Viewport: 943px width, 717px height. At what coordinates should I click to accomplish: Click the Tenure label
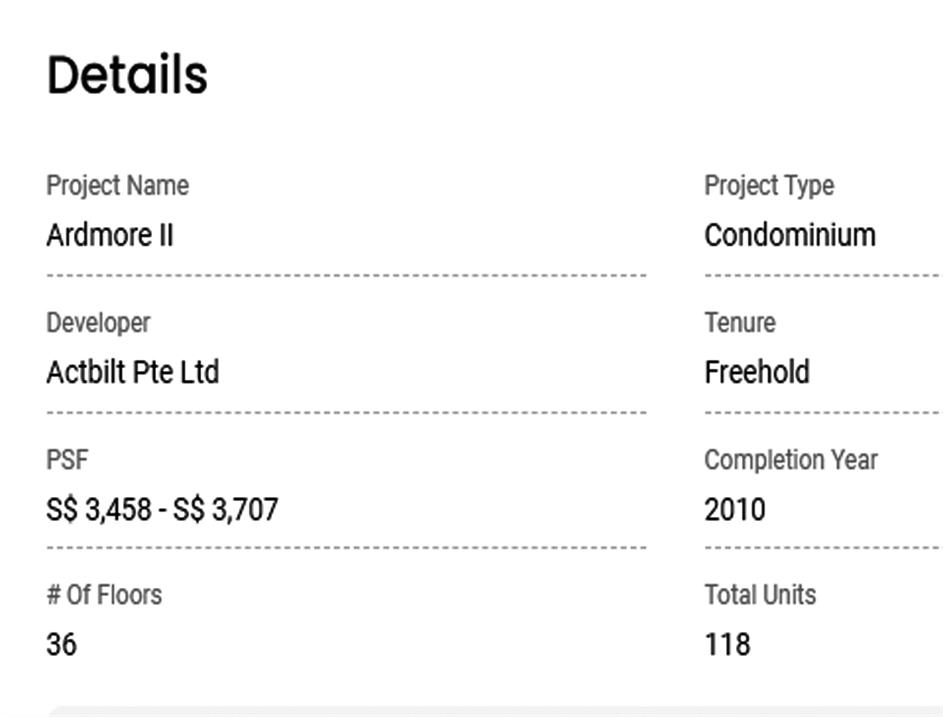click(x=740, y=323)
